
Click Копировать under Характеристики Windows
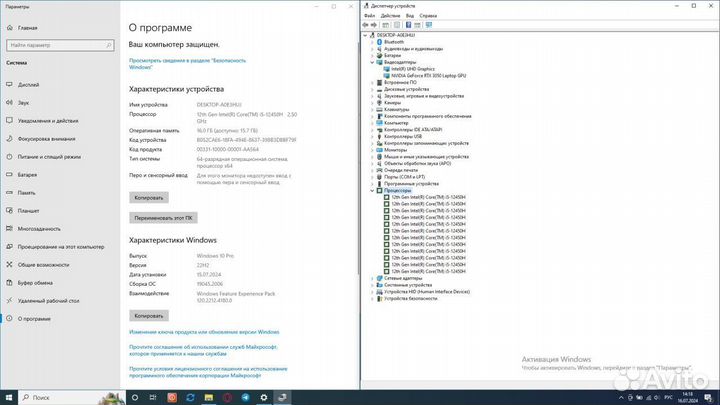coord(149,316)
